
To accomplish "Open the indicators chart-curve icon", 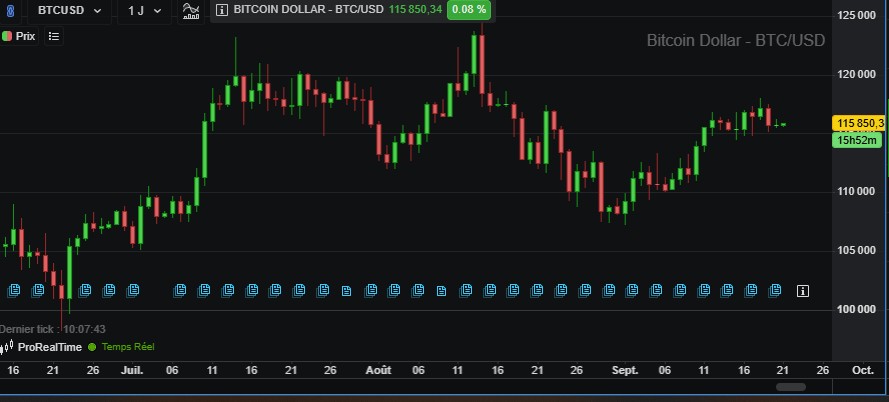I will pos(192,11).
